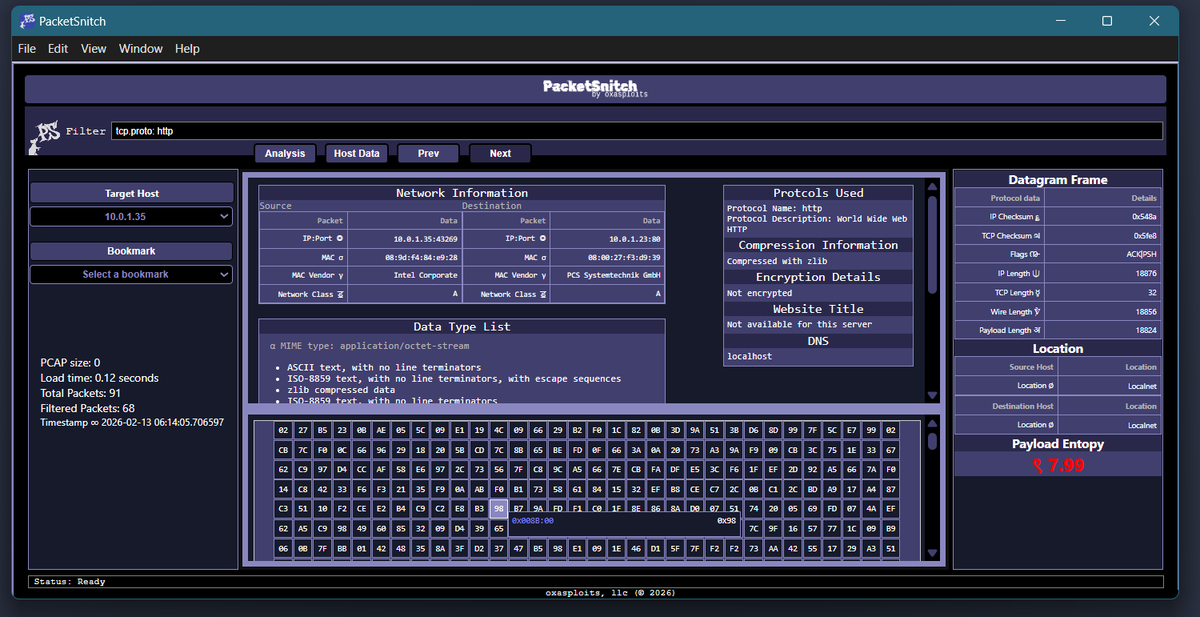Click 'Filtered Packets: 68' text
The height and width of the screenshot is (617, 1200).
click(x=87, y=408)
